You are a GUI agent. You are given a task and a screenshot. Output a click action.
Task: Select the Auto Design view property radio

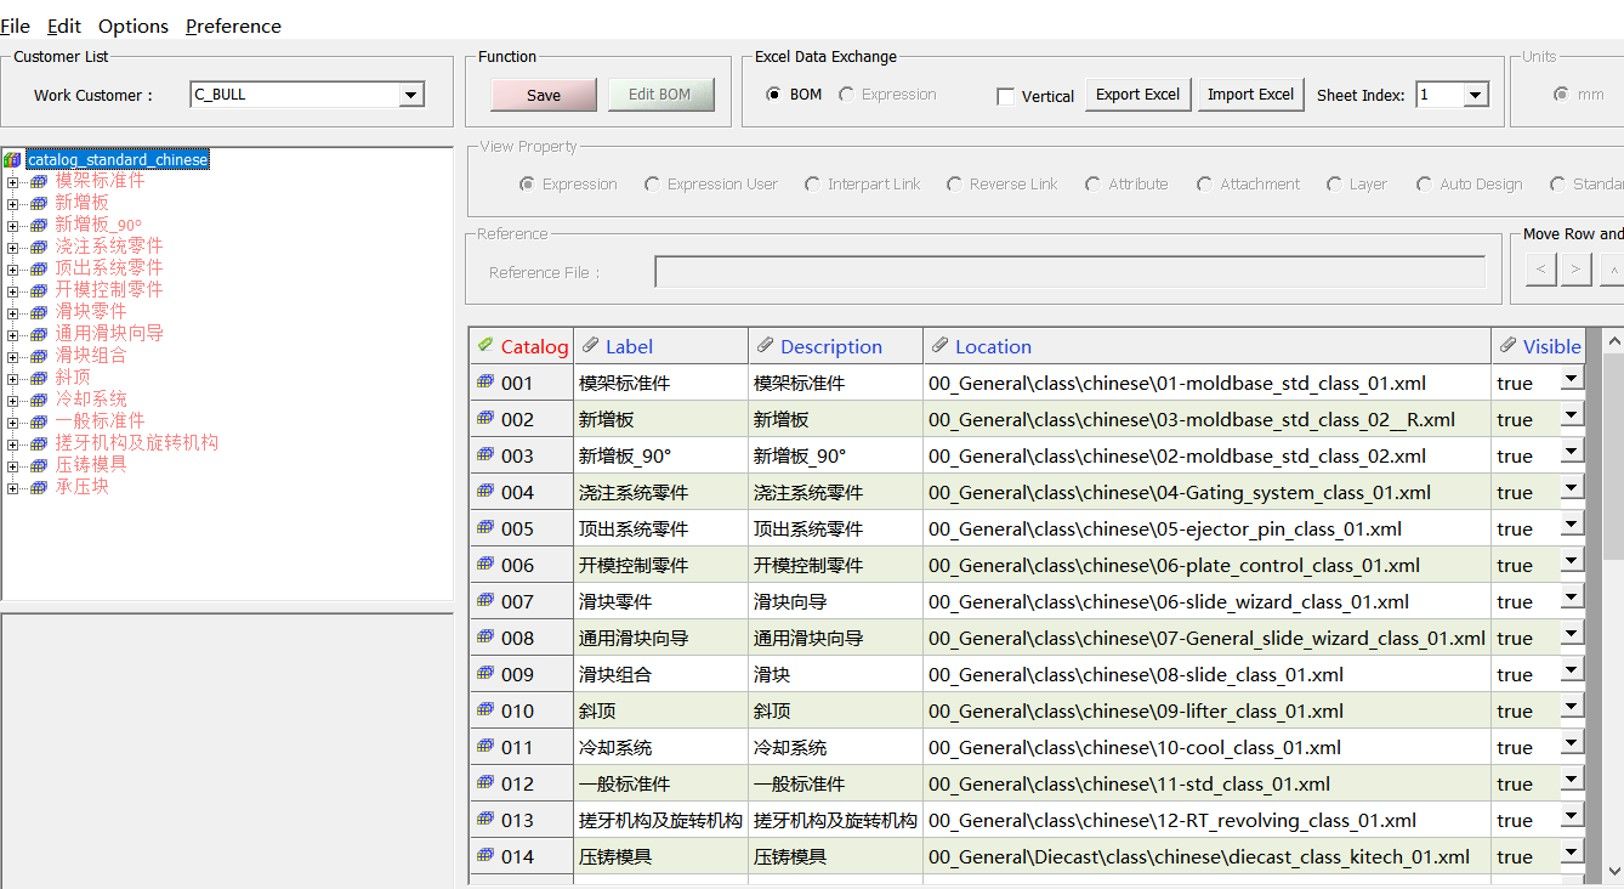pyautogui.click(x=1424, y=184)
